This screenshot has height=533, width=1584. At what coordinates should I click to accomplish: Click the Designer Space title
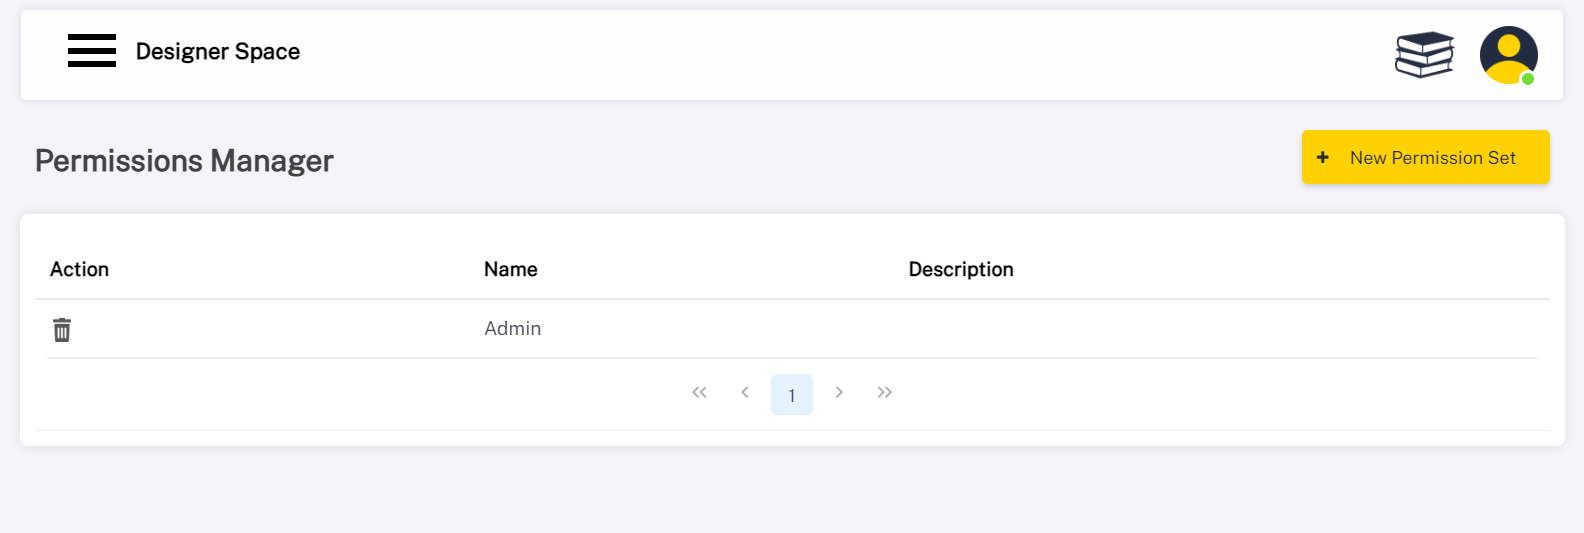218,52
